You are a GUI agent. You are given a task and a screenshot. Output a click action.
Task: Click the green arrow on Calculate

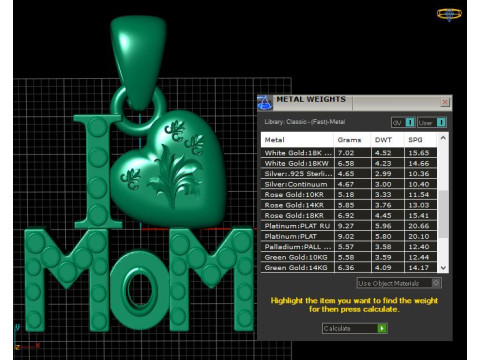[x=382, y=328]
